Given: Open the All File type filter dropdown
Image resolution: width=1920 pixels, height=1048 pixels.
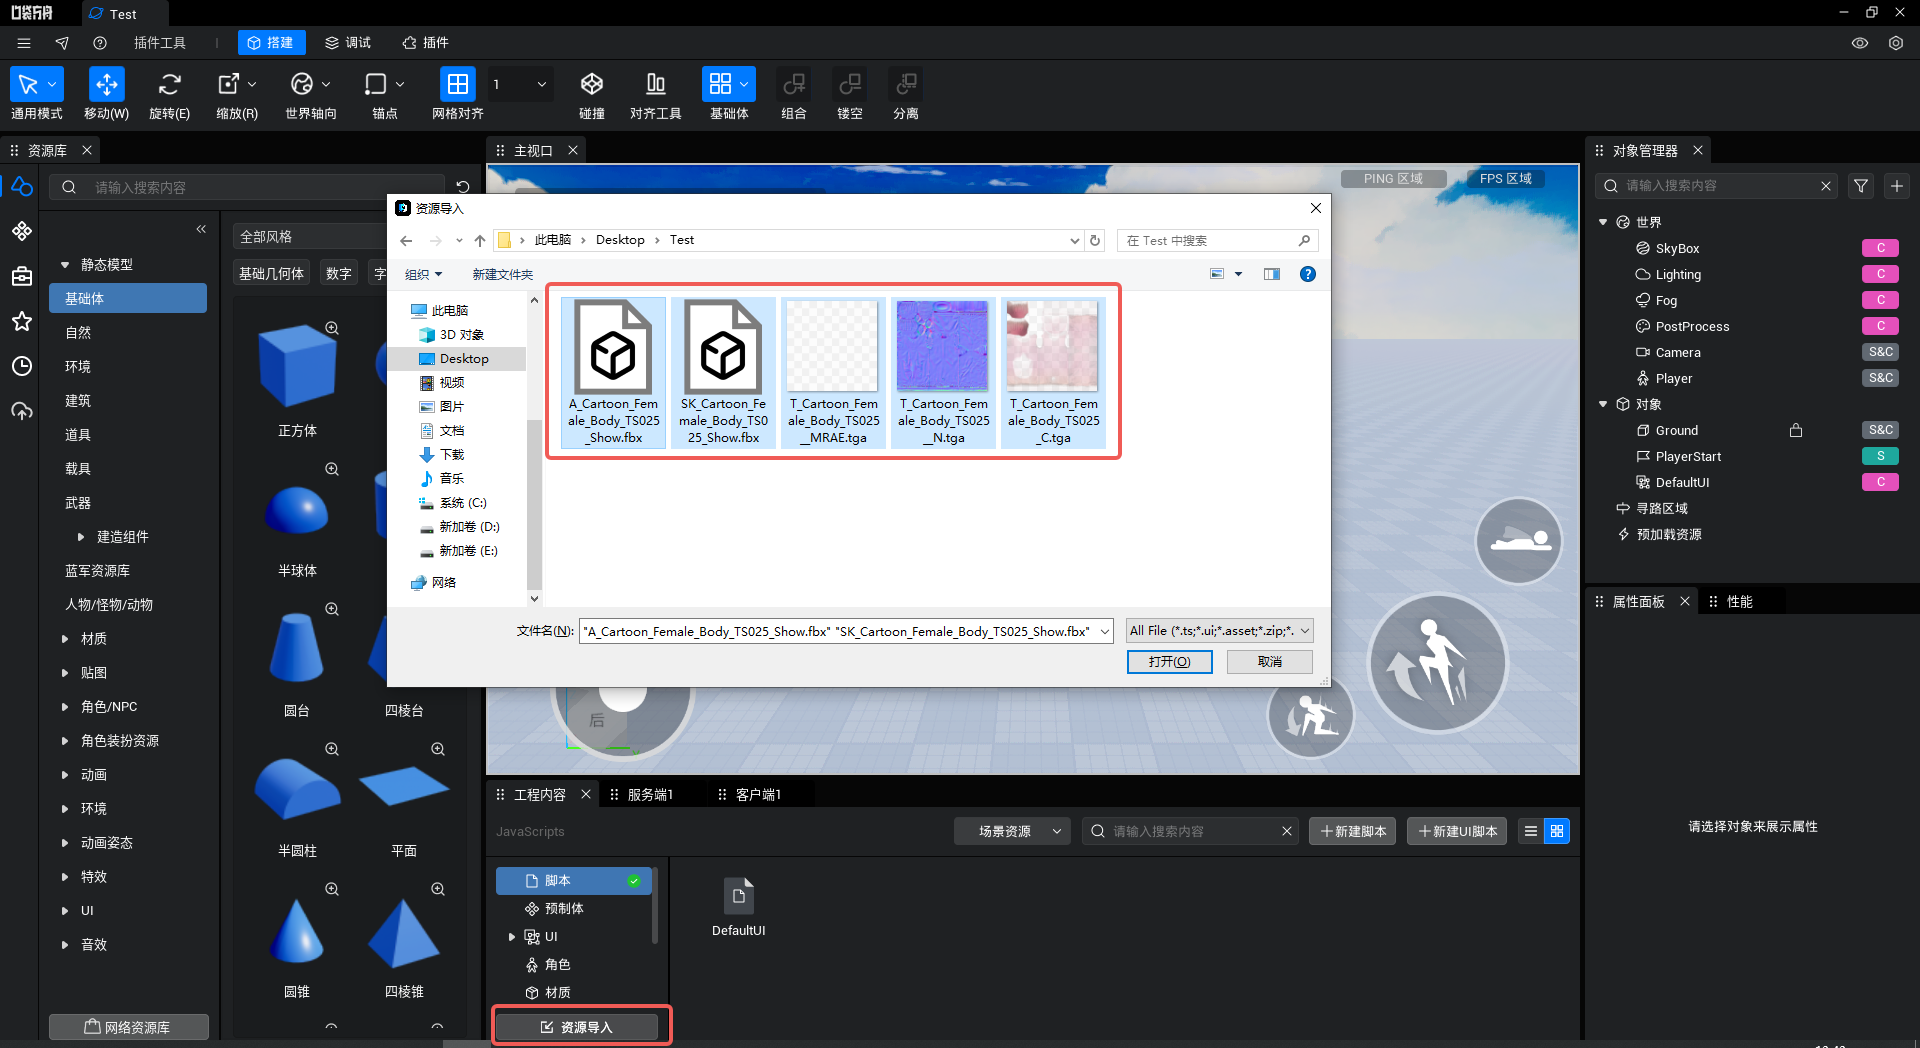Looking at the screenshot, I should (x=1219, y=631).
